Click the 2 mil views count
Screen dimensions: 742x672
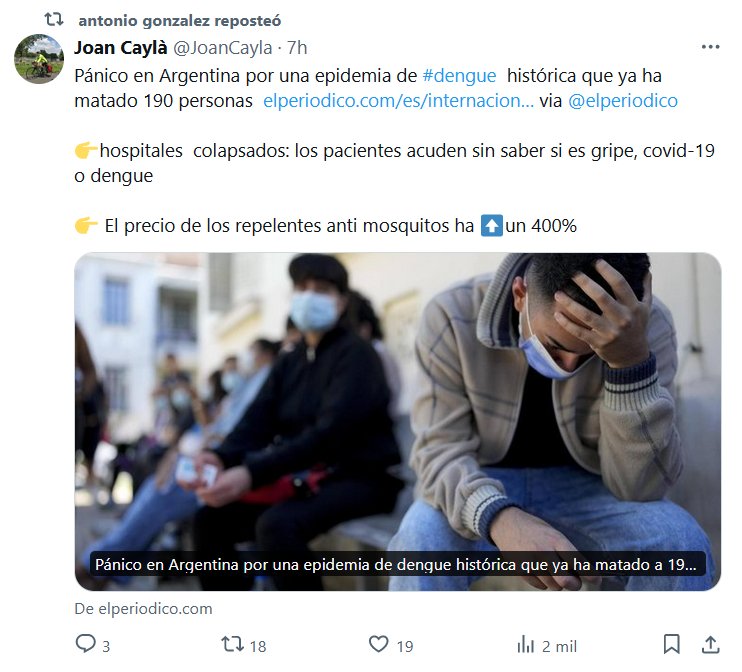click(x=559, y=646)
